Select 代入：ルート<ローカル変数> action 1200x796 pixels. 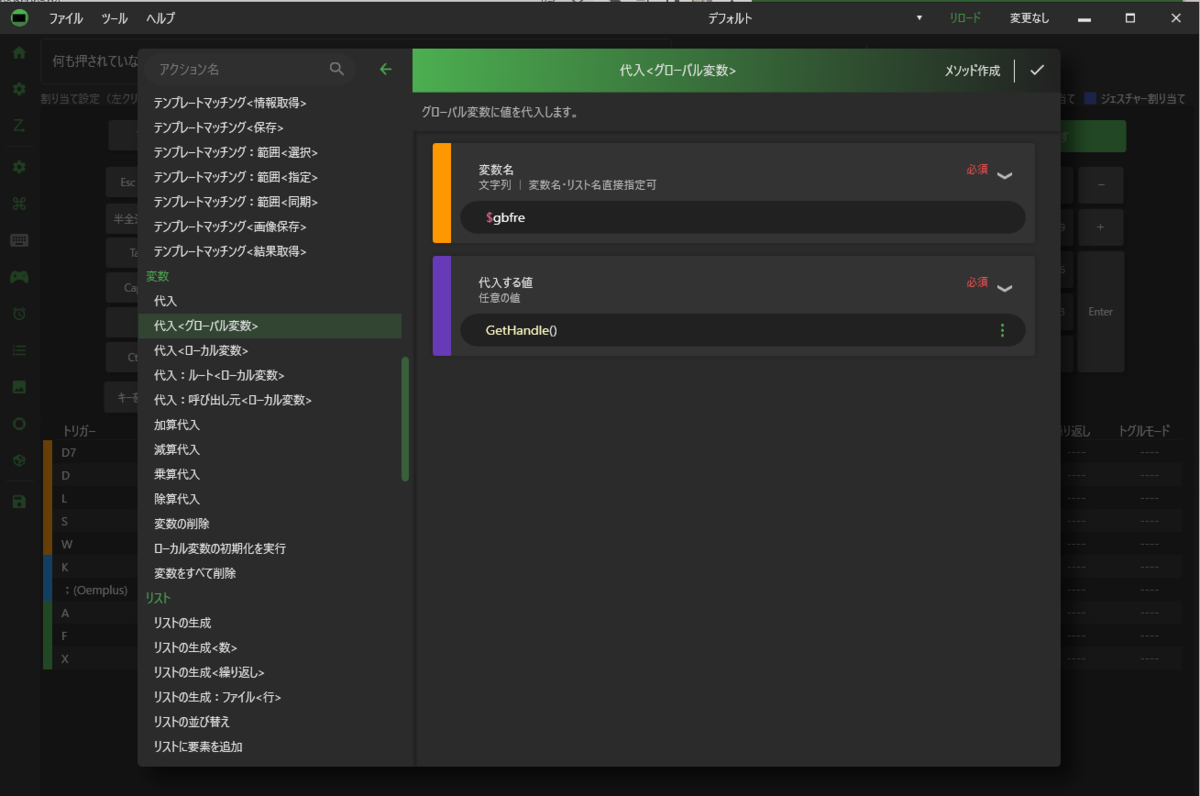point(270,375)
